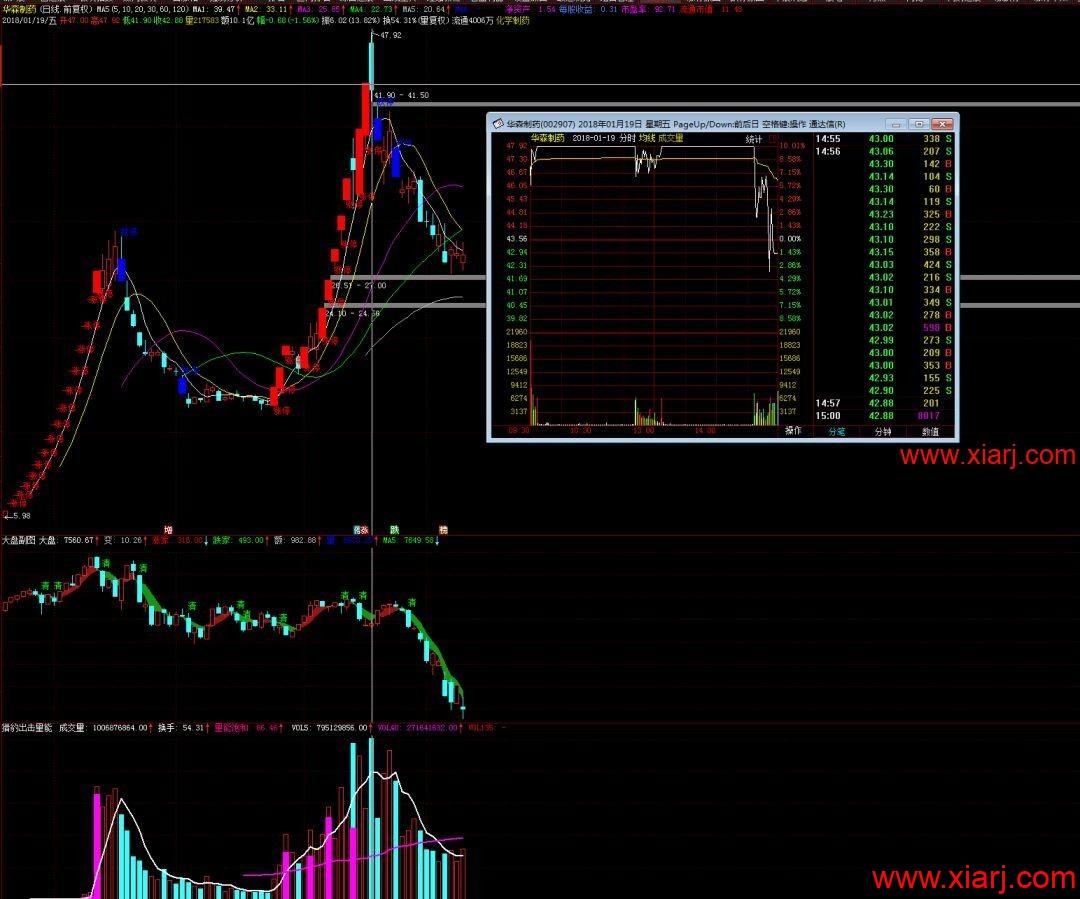Viewport: 1080px width, 899px height.
Task: Select the 14:55 tick row time
Action: pos(827,138)
